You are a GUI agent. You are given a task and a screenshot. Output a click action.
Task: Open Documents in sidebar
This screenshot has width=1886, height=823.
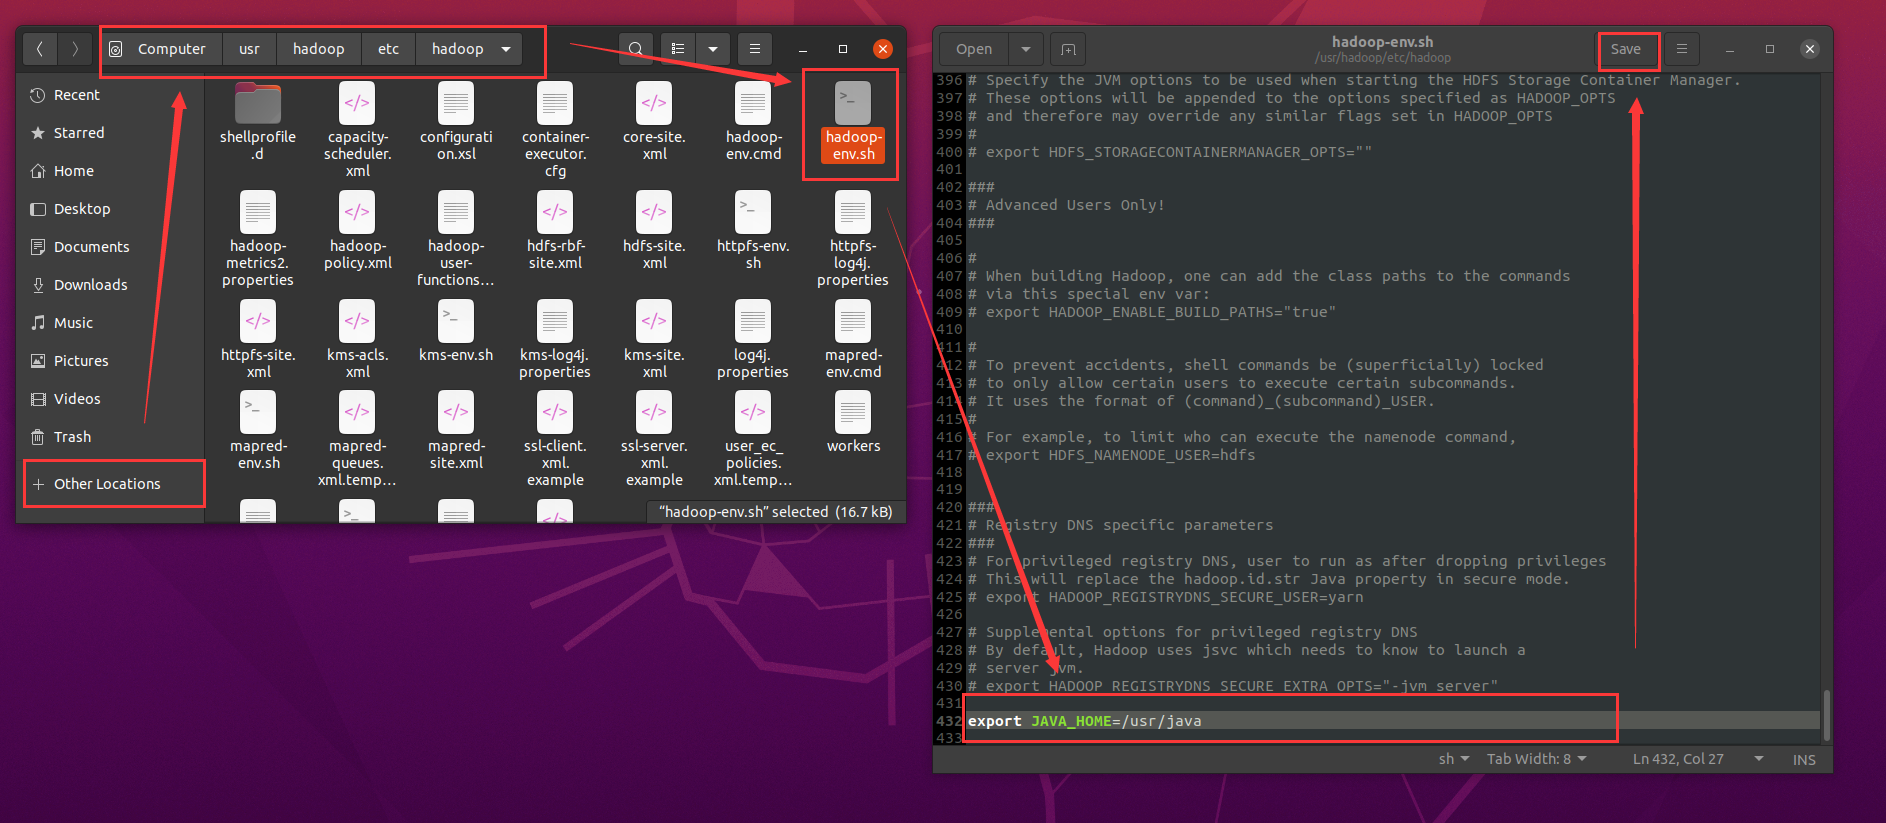[110, 247]
